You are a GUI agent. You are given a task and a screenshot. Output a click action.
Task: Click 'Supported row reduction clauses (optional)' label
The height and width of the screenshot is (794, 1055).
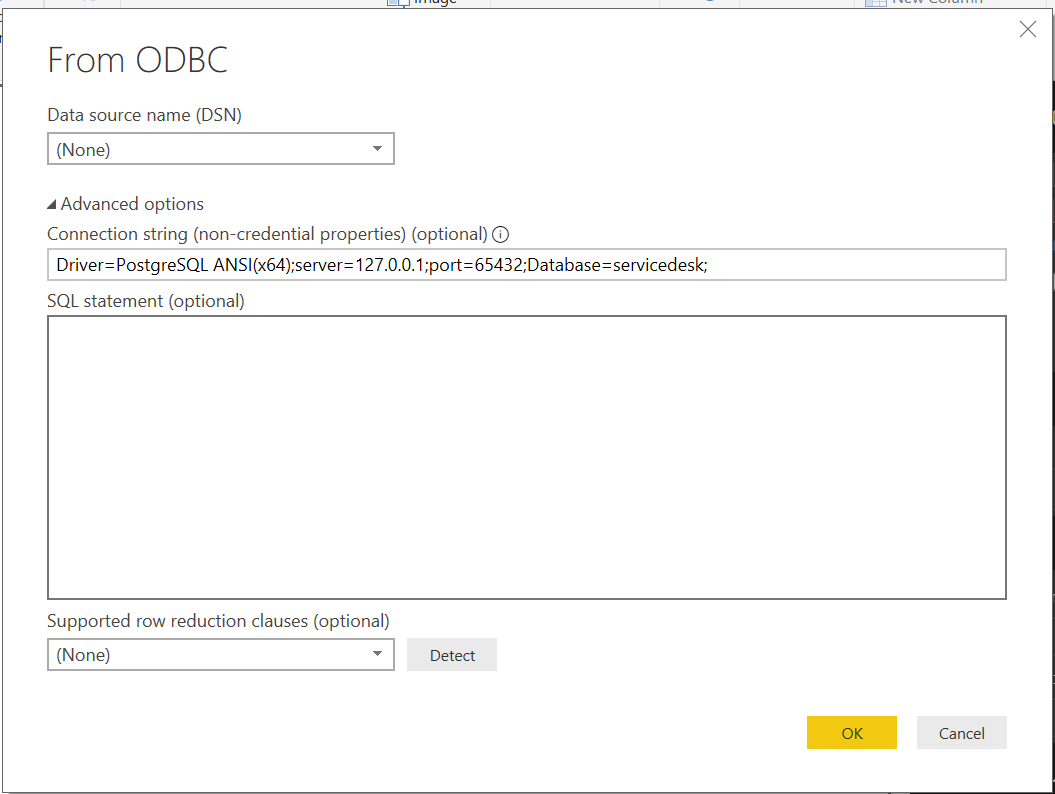click(219, 620)
